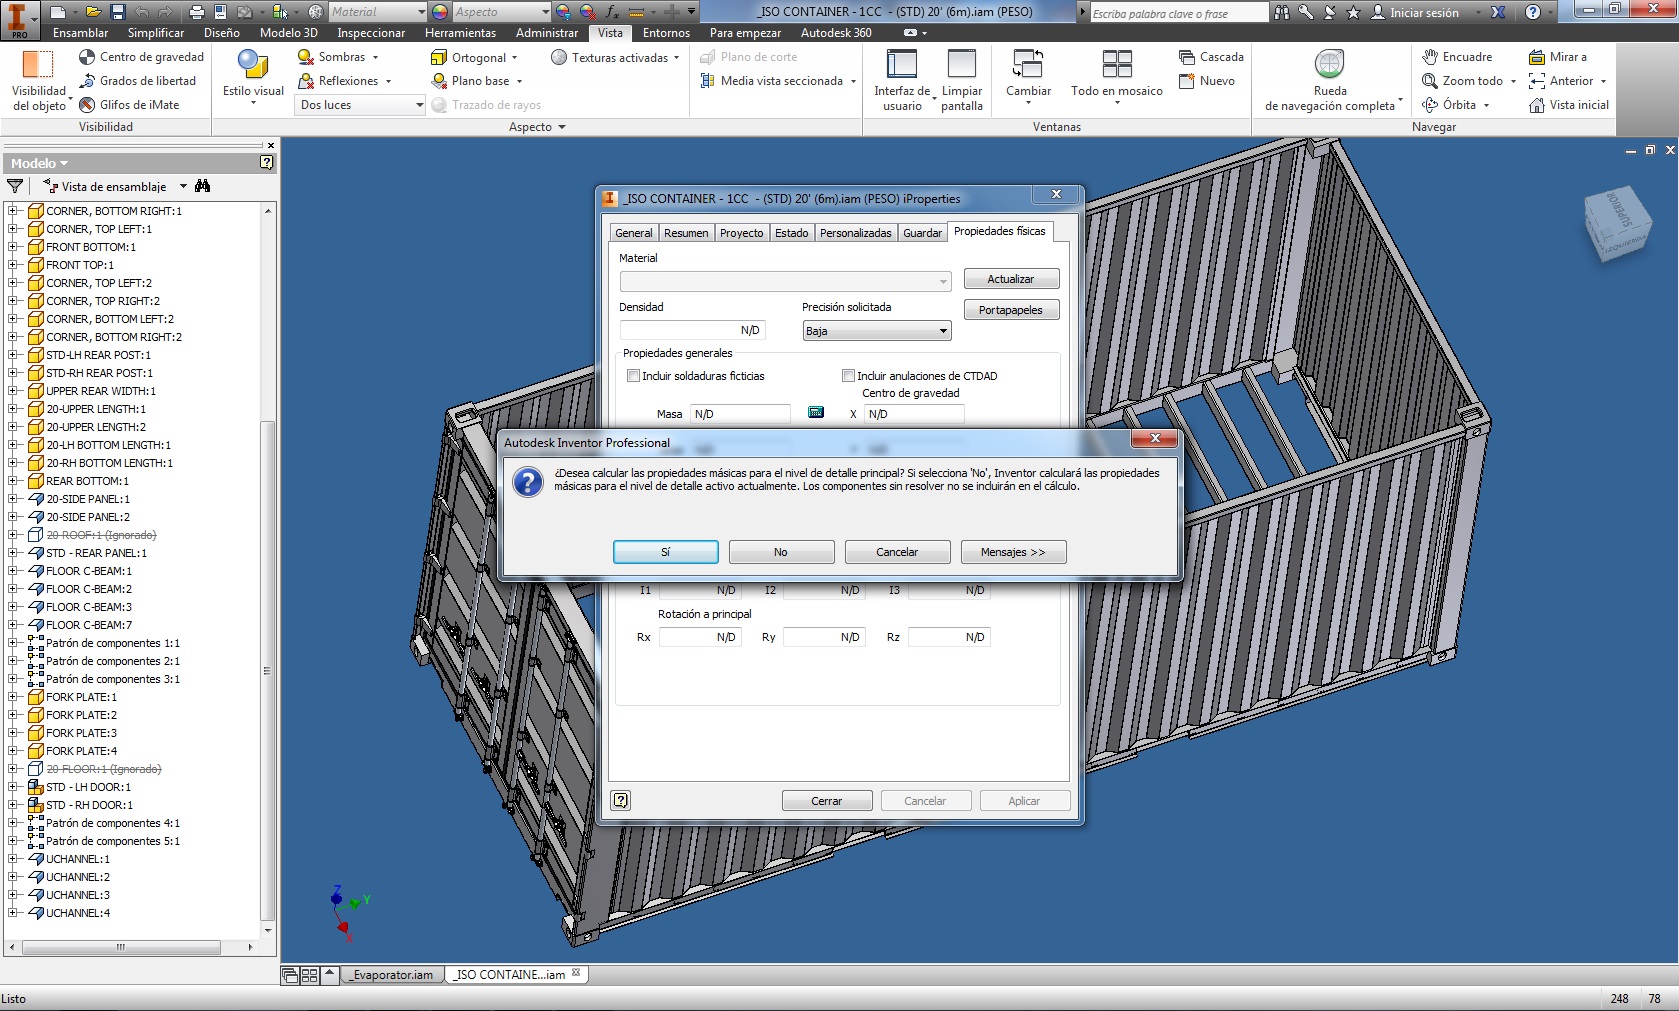Click the Print icon in quick access toolbar
Viewport: 1679px width, 1011px height.
(x=197, y=12)
